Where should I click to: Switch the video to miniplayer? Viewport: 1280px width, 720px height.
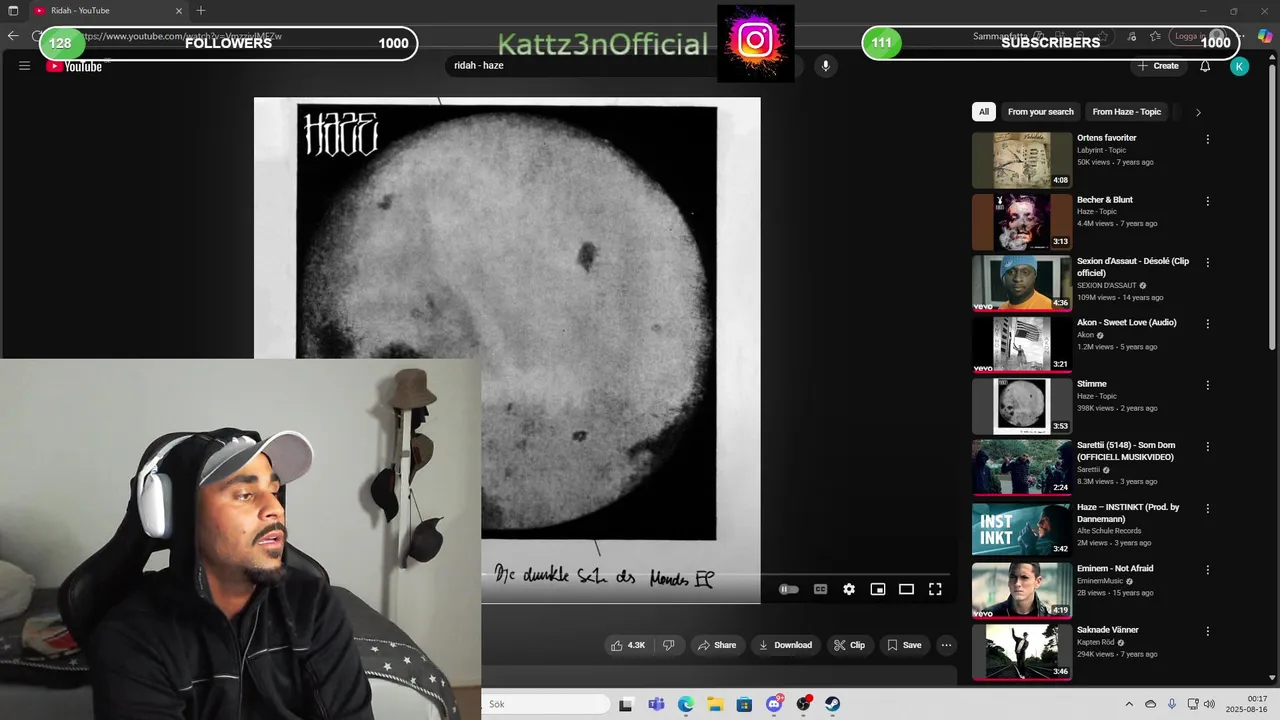[x=878, y=589]
